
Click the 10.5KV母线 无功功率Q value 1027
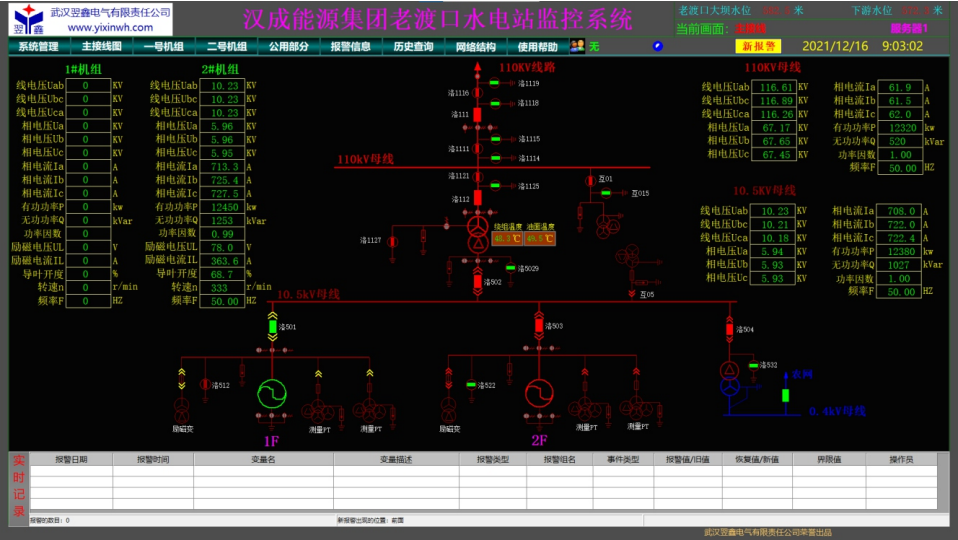[899, 265]
